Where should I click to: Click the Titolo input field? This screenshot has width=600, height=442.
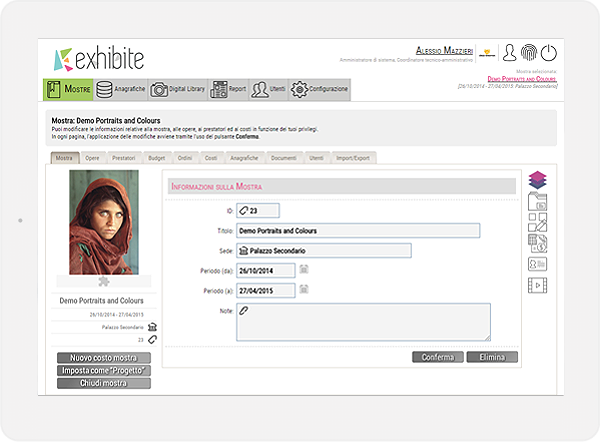pyautogui.click(x=358, y=231)
